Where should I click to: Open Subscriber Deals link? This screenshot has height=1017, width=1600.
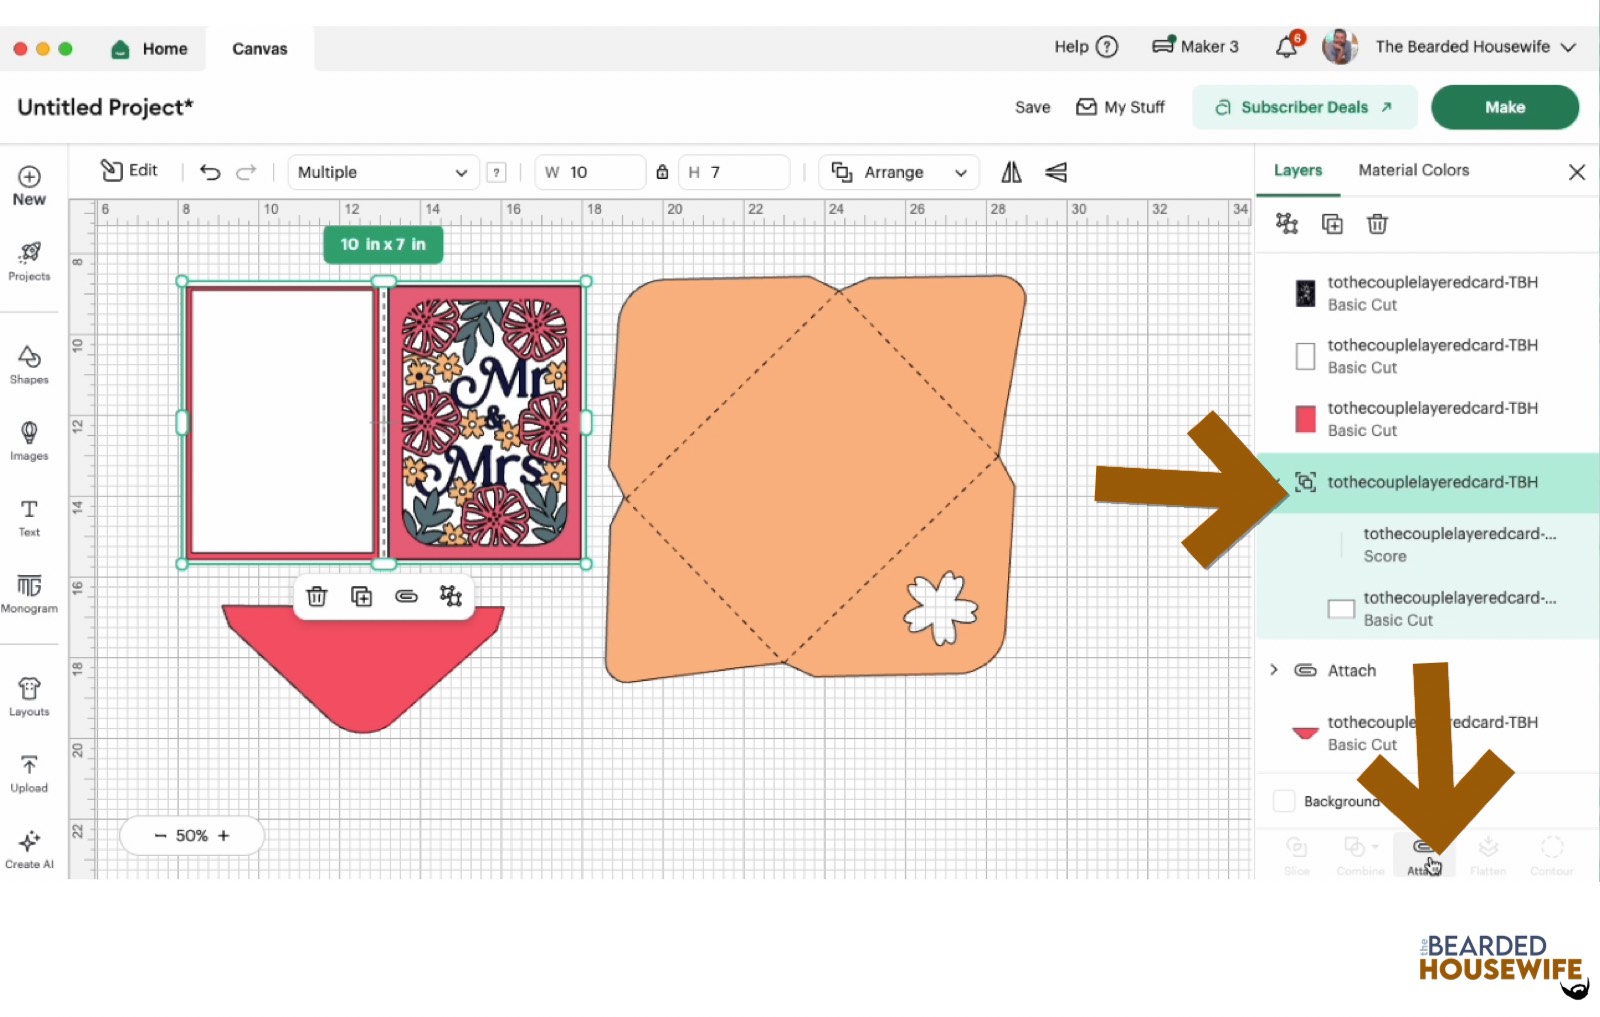point(1304,107)
